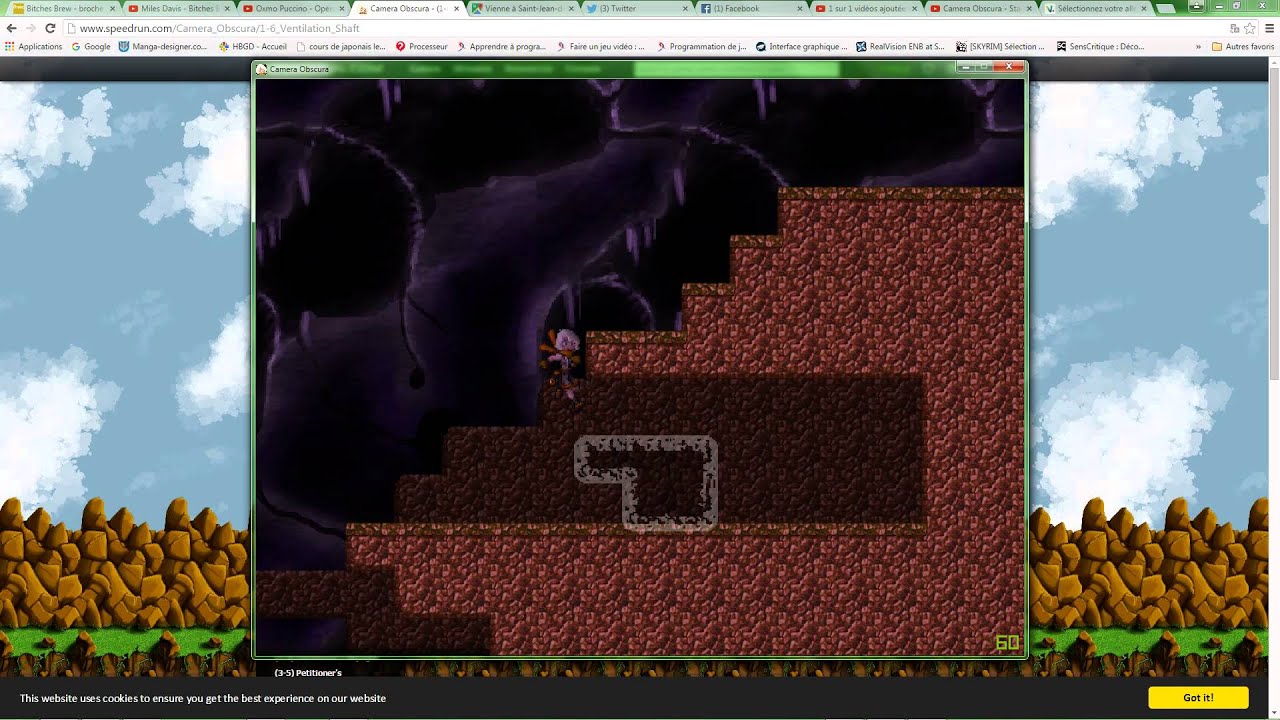Screen dimensions: 1280x720
Task: Switch to the Camera Obscura YouTube tab
Action: 979,8
